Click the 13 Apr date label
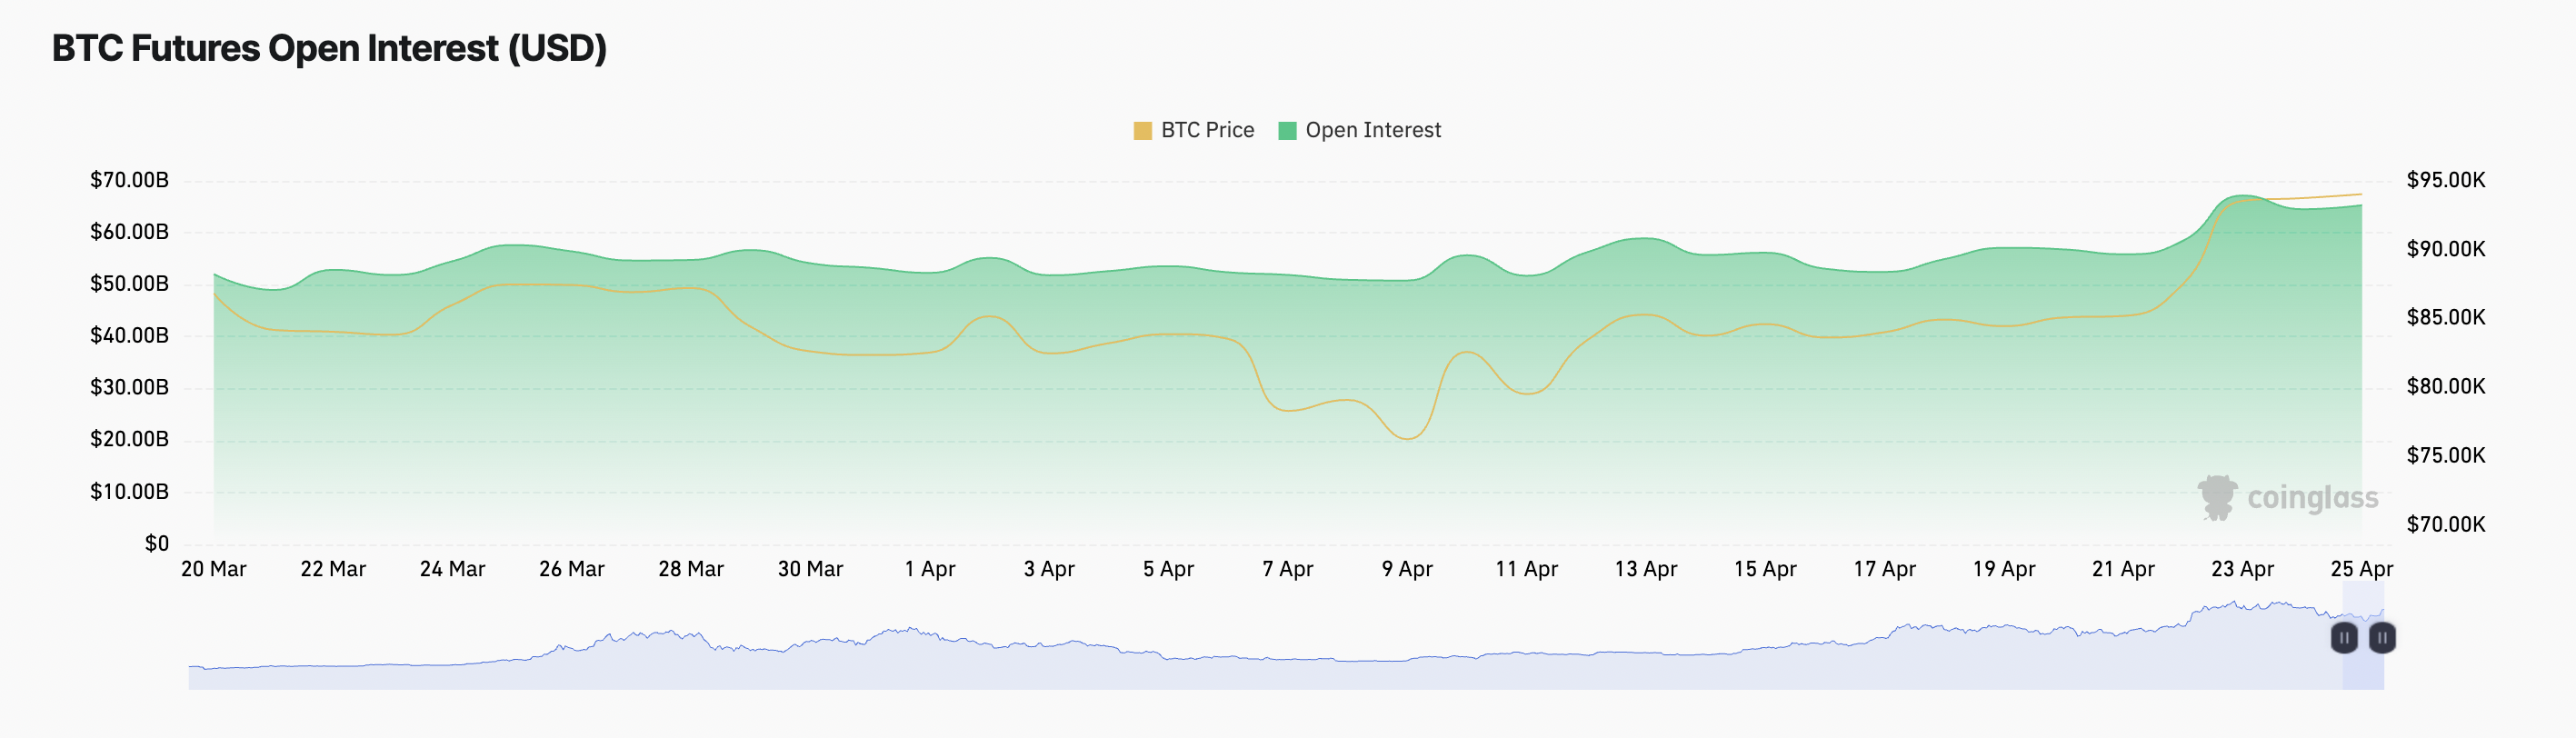The width and height of the screenshot is (2576, 738). pyautogui.click(x=1645, y=569)
